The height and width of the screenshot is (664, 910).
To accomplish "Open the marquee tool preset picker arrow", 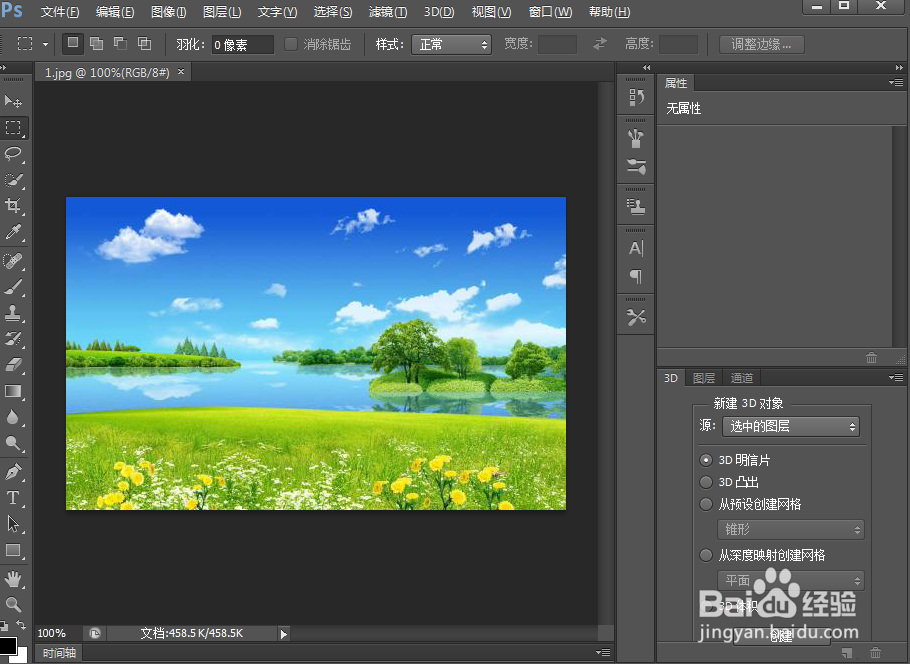I will pos(45,44).
